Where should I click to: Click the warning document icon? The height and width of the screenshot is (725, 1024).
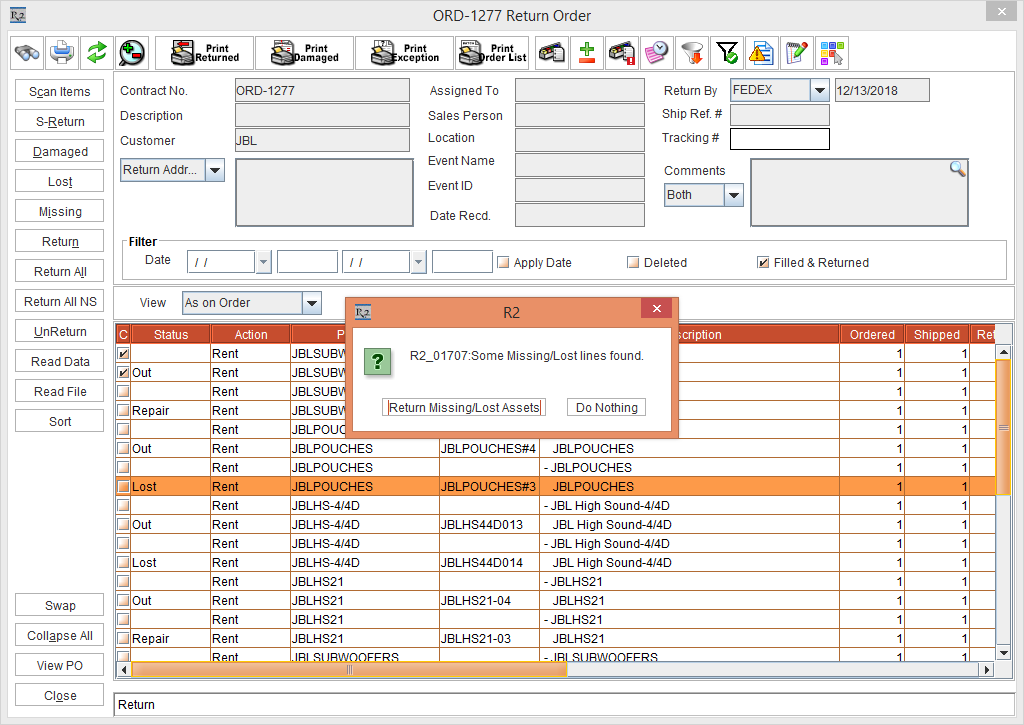point(761,53)
